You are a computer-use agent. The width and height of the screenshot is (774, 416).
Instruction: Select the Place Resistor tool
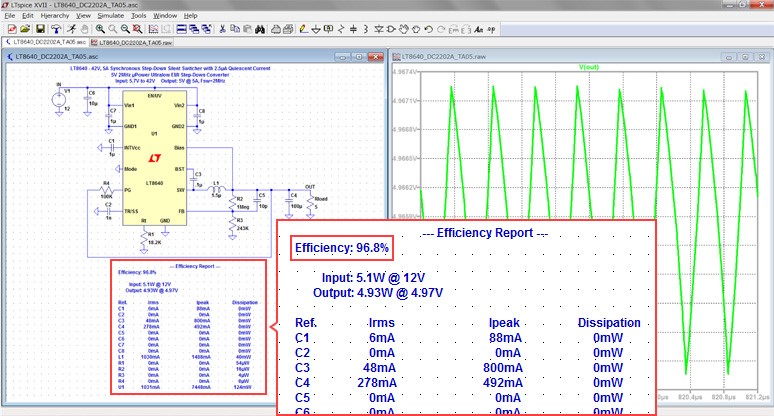point(342,28)
